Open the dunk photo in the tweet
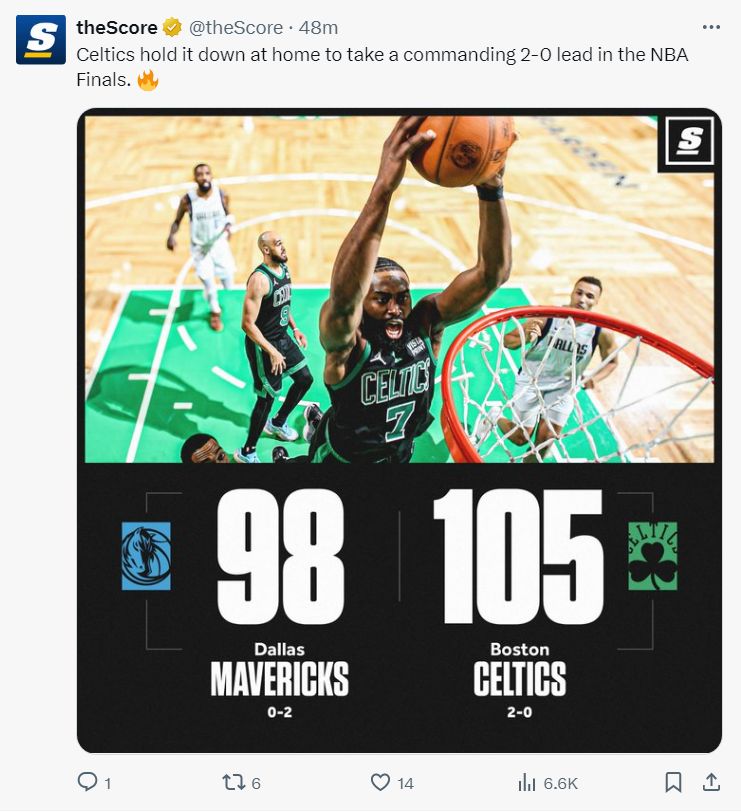The image size is (741, 812). [x=399, y=289]
